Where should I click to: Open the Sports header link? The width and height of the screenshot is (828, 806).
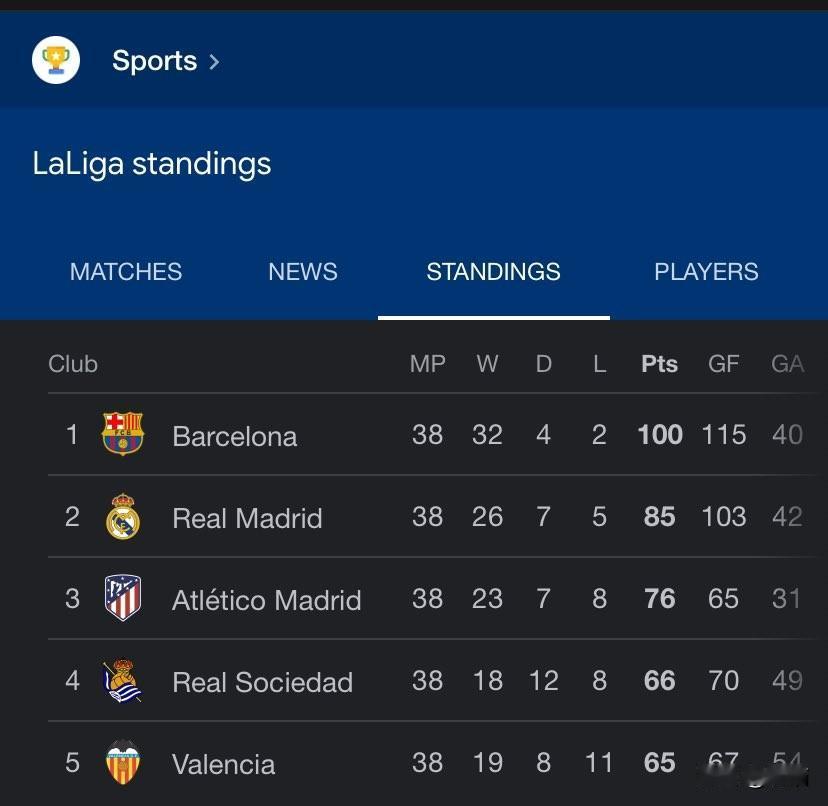point(154,61)
